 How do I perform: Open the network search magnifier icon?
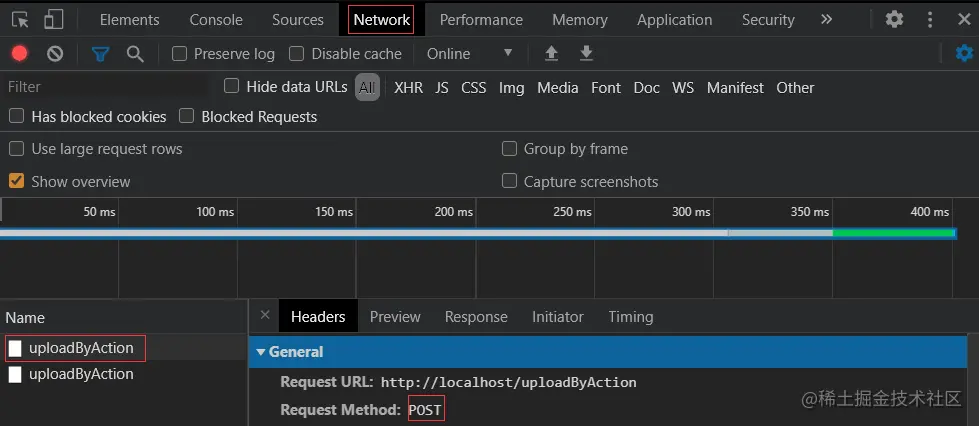[135, 54]
